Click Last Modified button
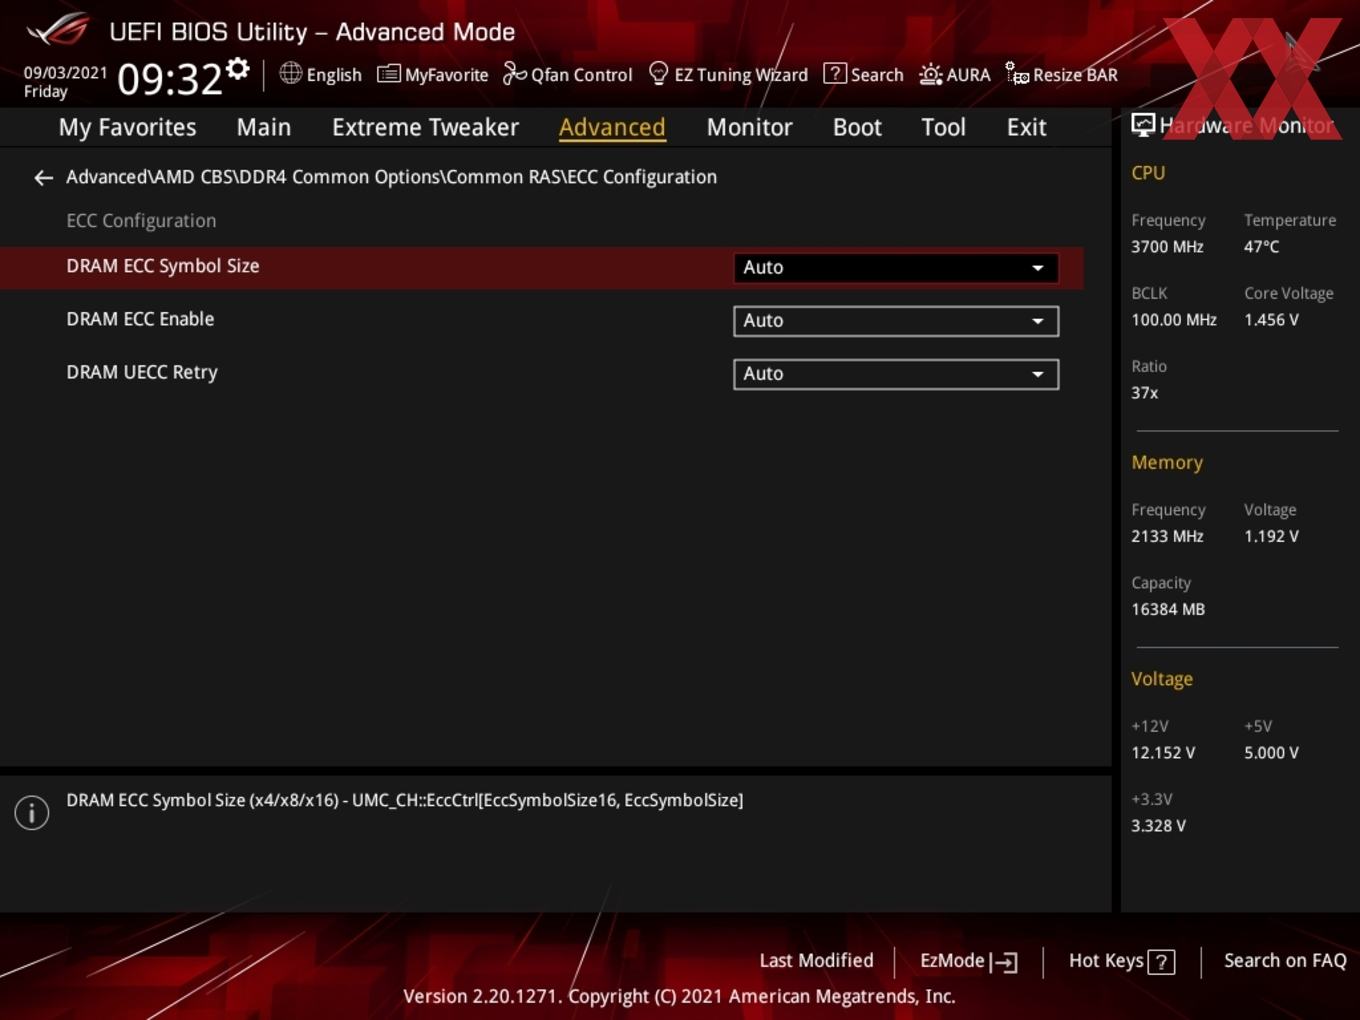 click(x=816, y=961)
